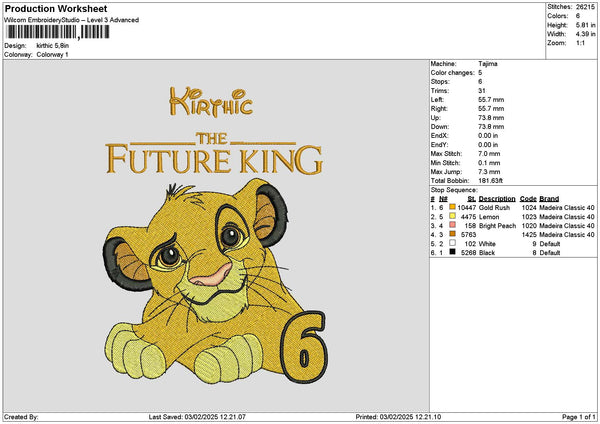Viewport: 600px width, 424px height.
Task: Click the 'Black' description in row 6
Action: 487,253
